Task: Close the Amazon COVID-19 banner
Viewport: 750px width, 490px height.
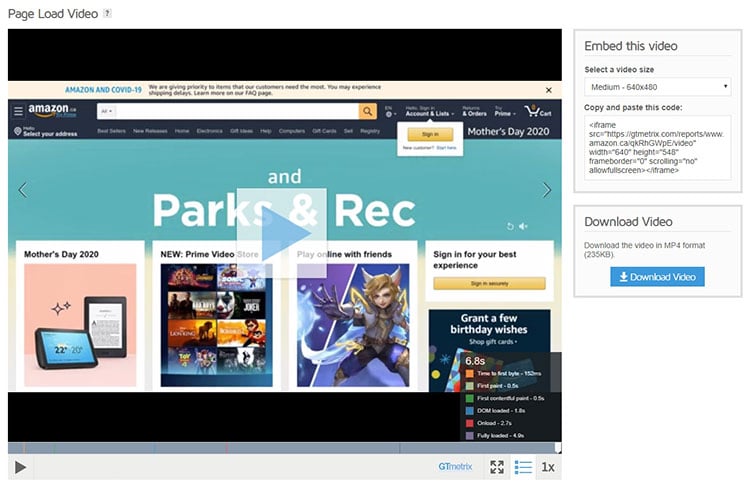Action: 549,90
